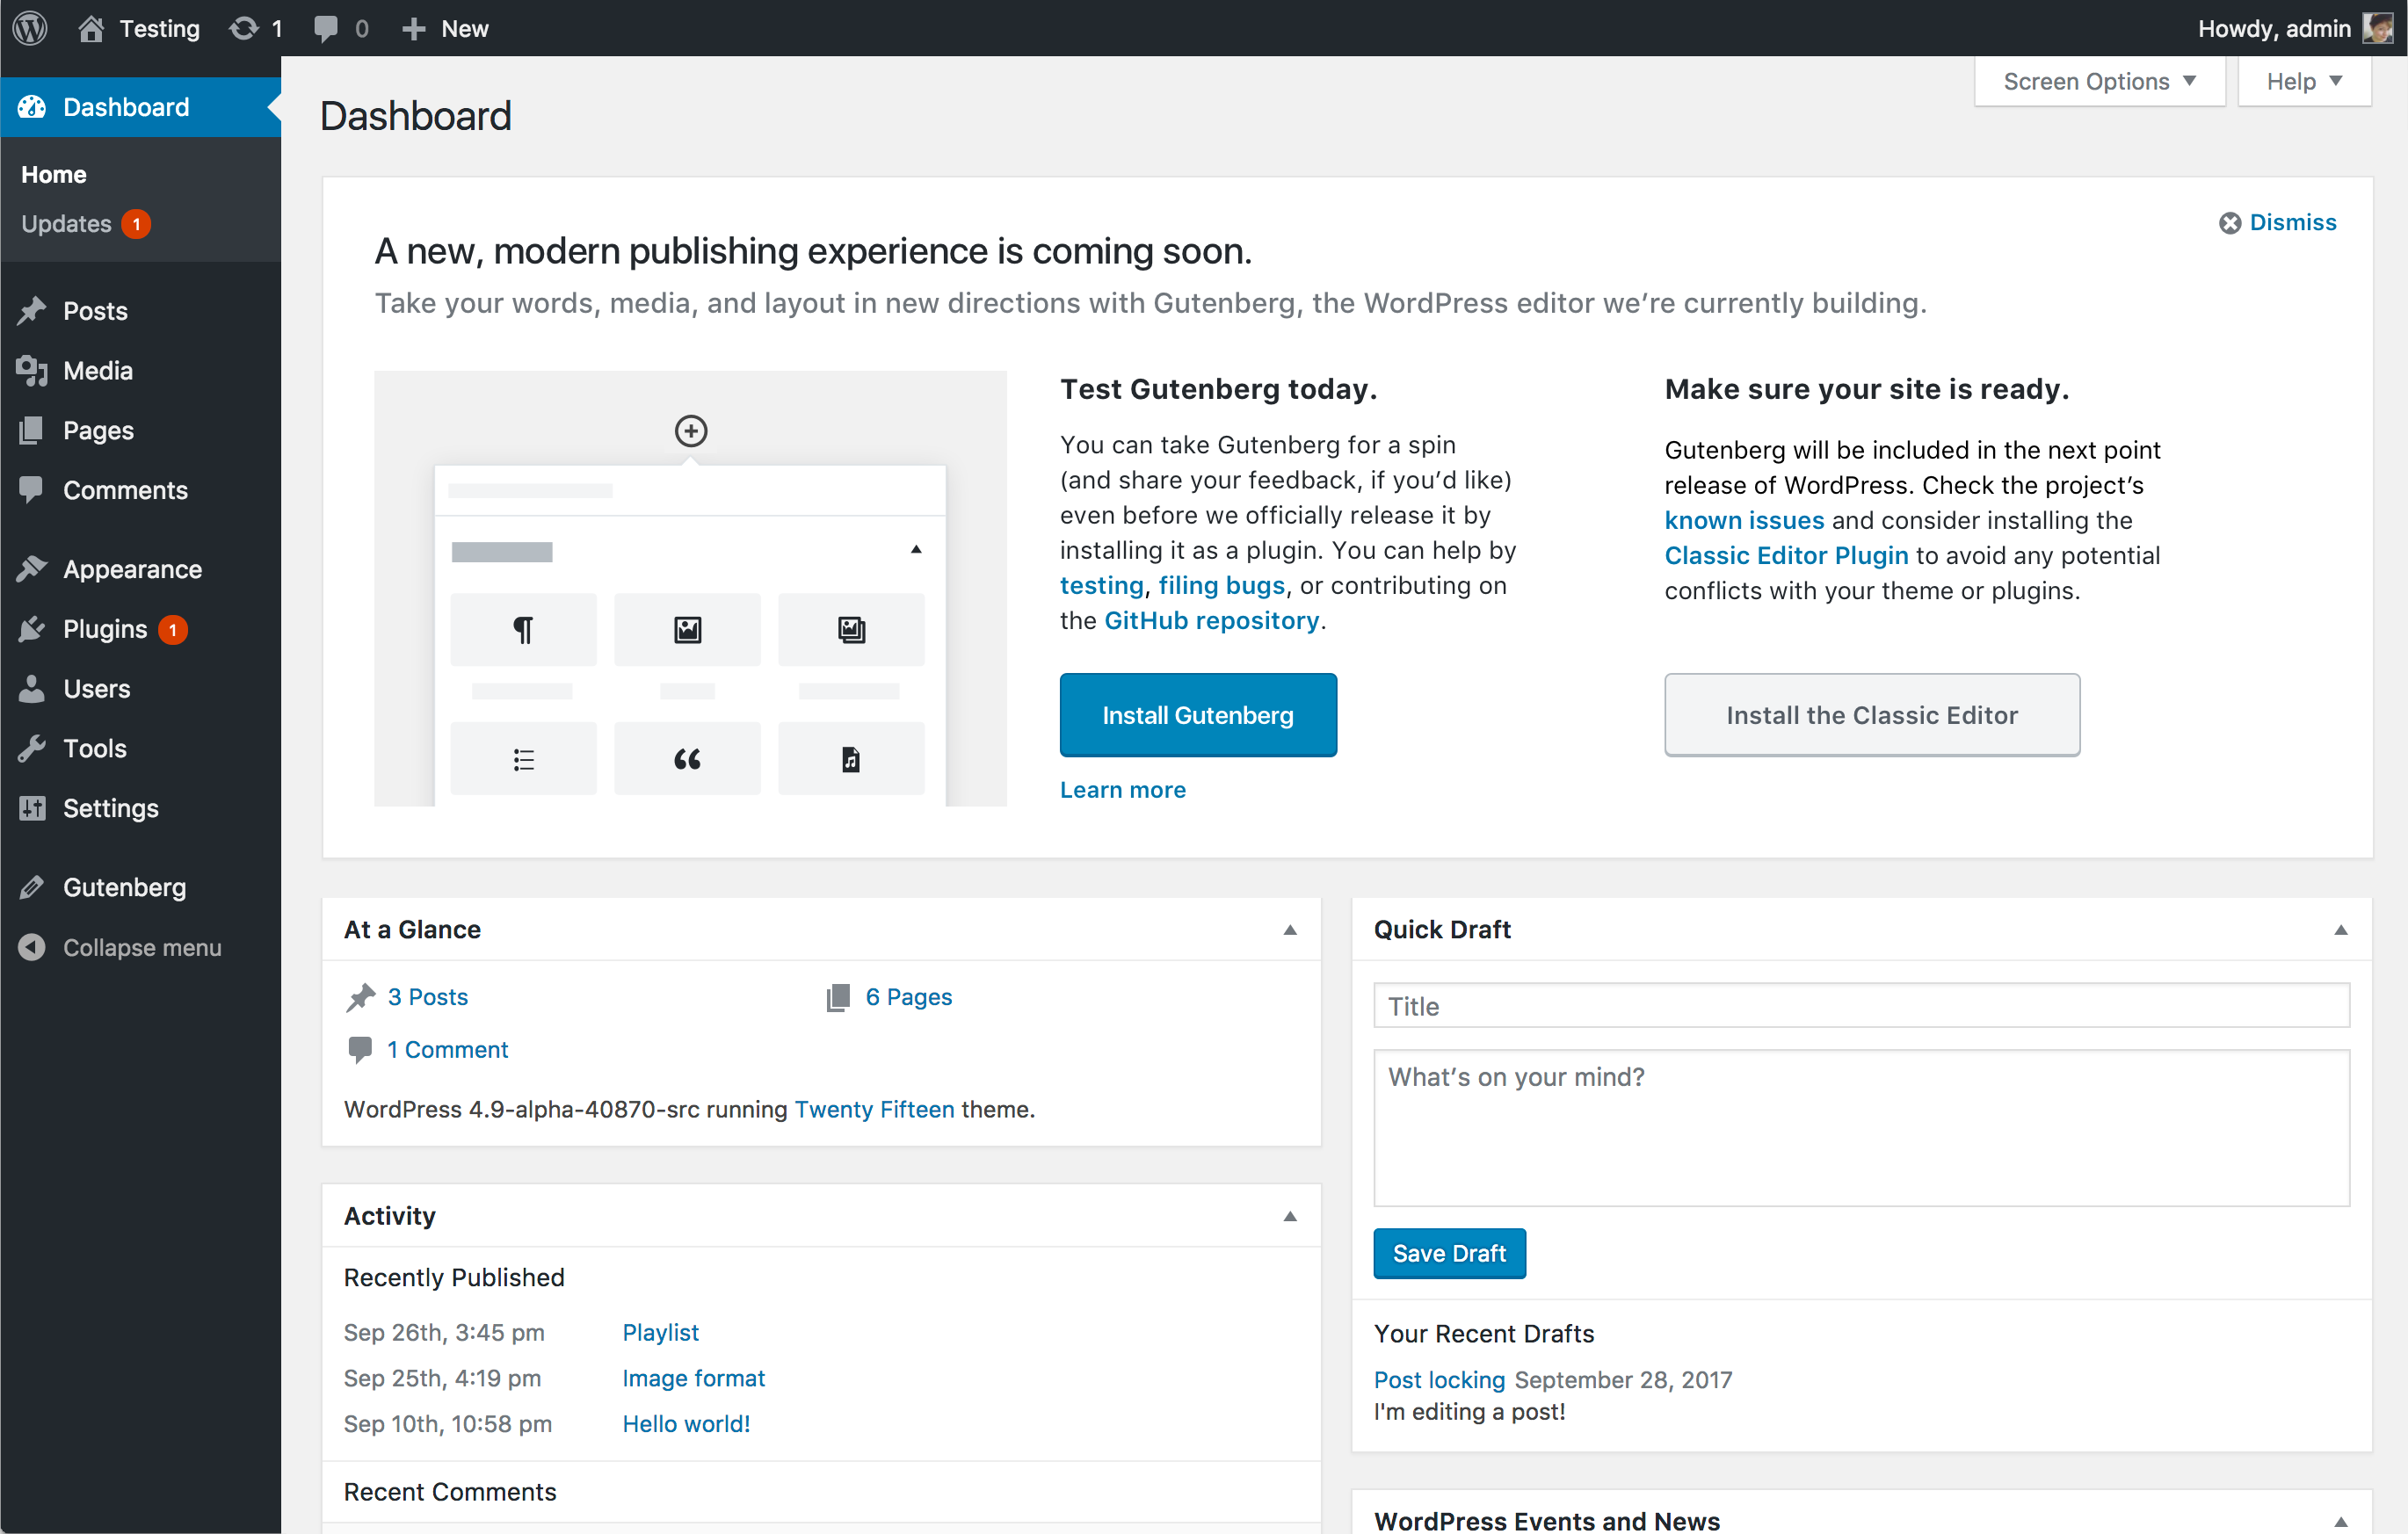
Task: Click the Media icon in sidebar
Action: pyautogui.click(x=32, y=371)
